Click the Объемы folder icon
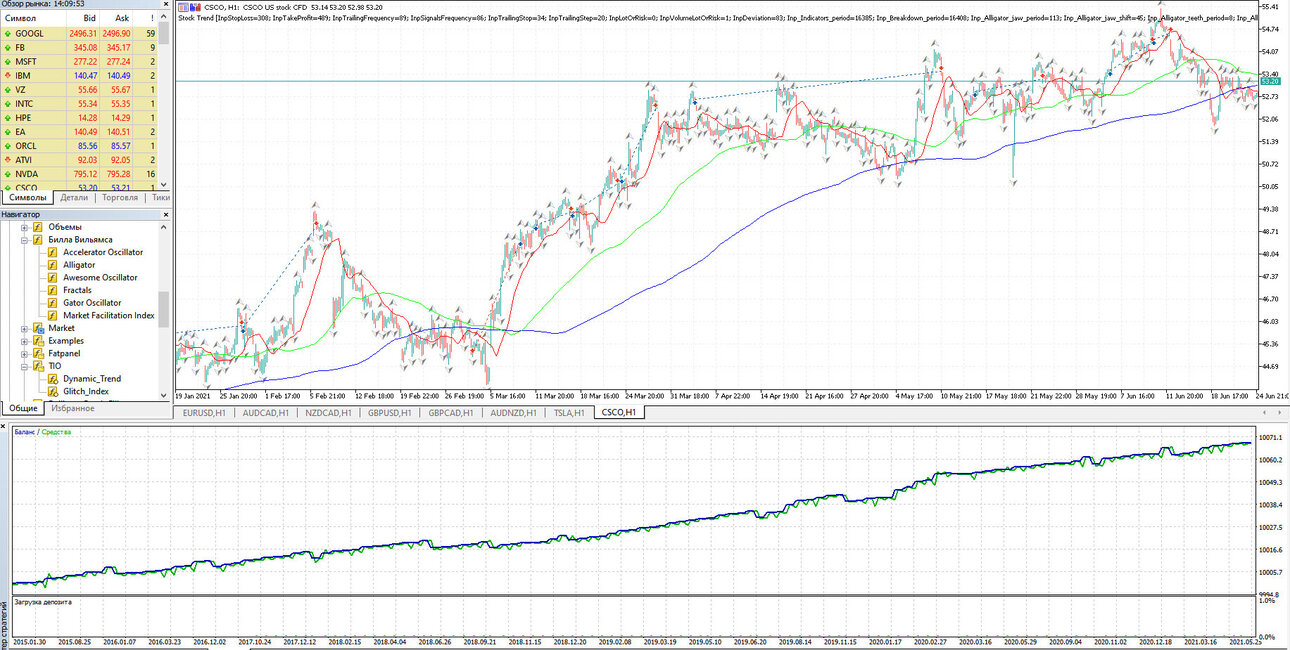Viewport: 1290px width, 650px height. coord(38,227)
